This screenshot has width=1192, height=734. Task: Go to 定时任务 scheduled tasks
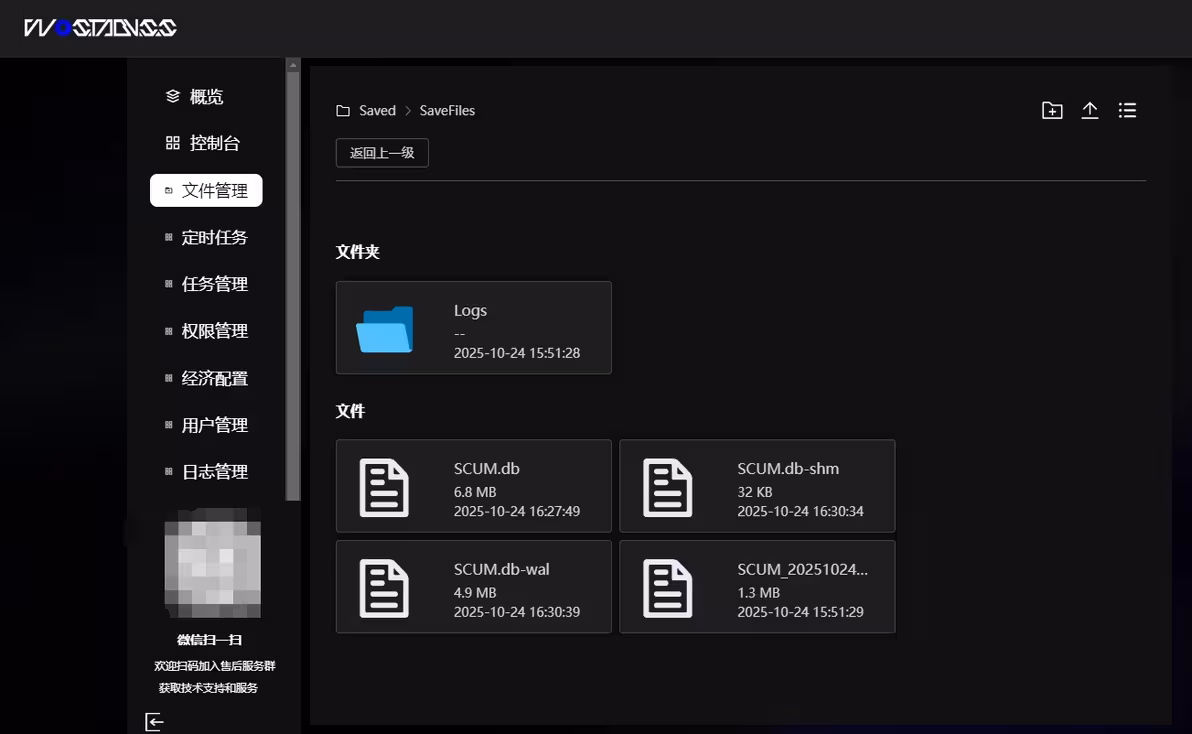tap(206, 237)
